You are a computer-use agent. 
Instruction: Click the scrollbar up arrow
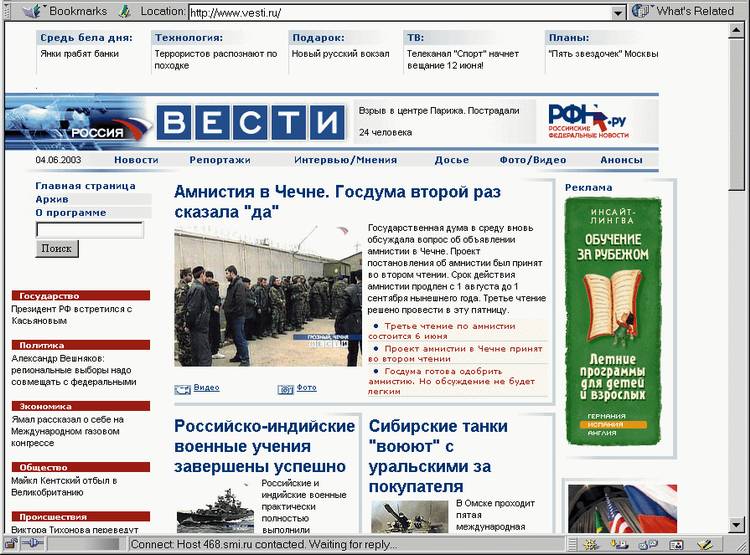(737, 31)
